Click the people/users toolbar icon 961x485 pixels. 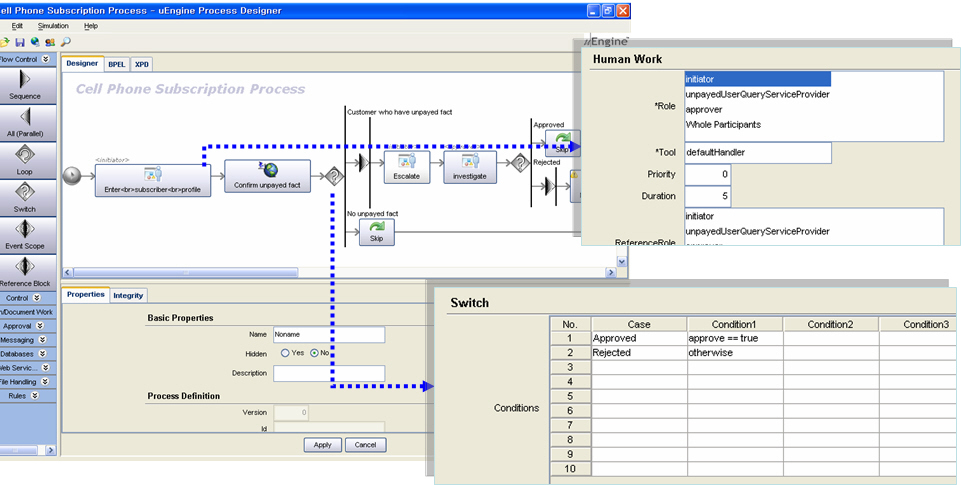coord(50,42)
